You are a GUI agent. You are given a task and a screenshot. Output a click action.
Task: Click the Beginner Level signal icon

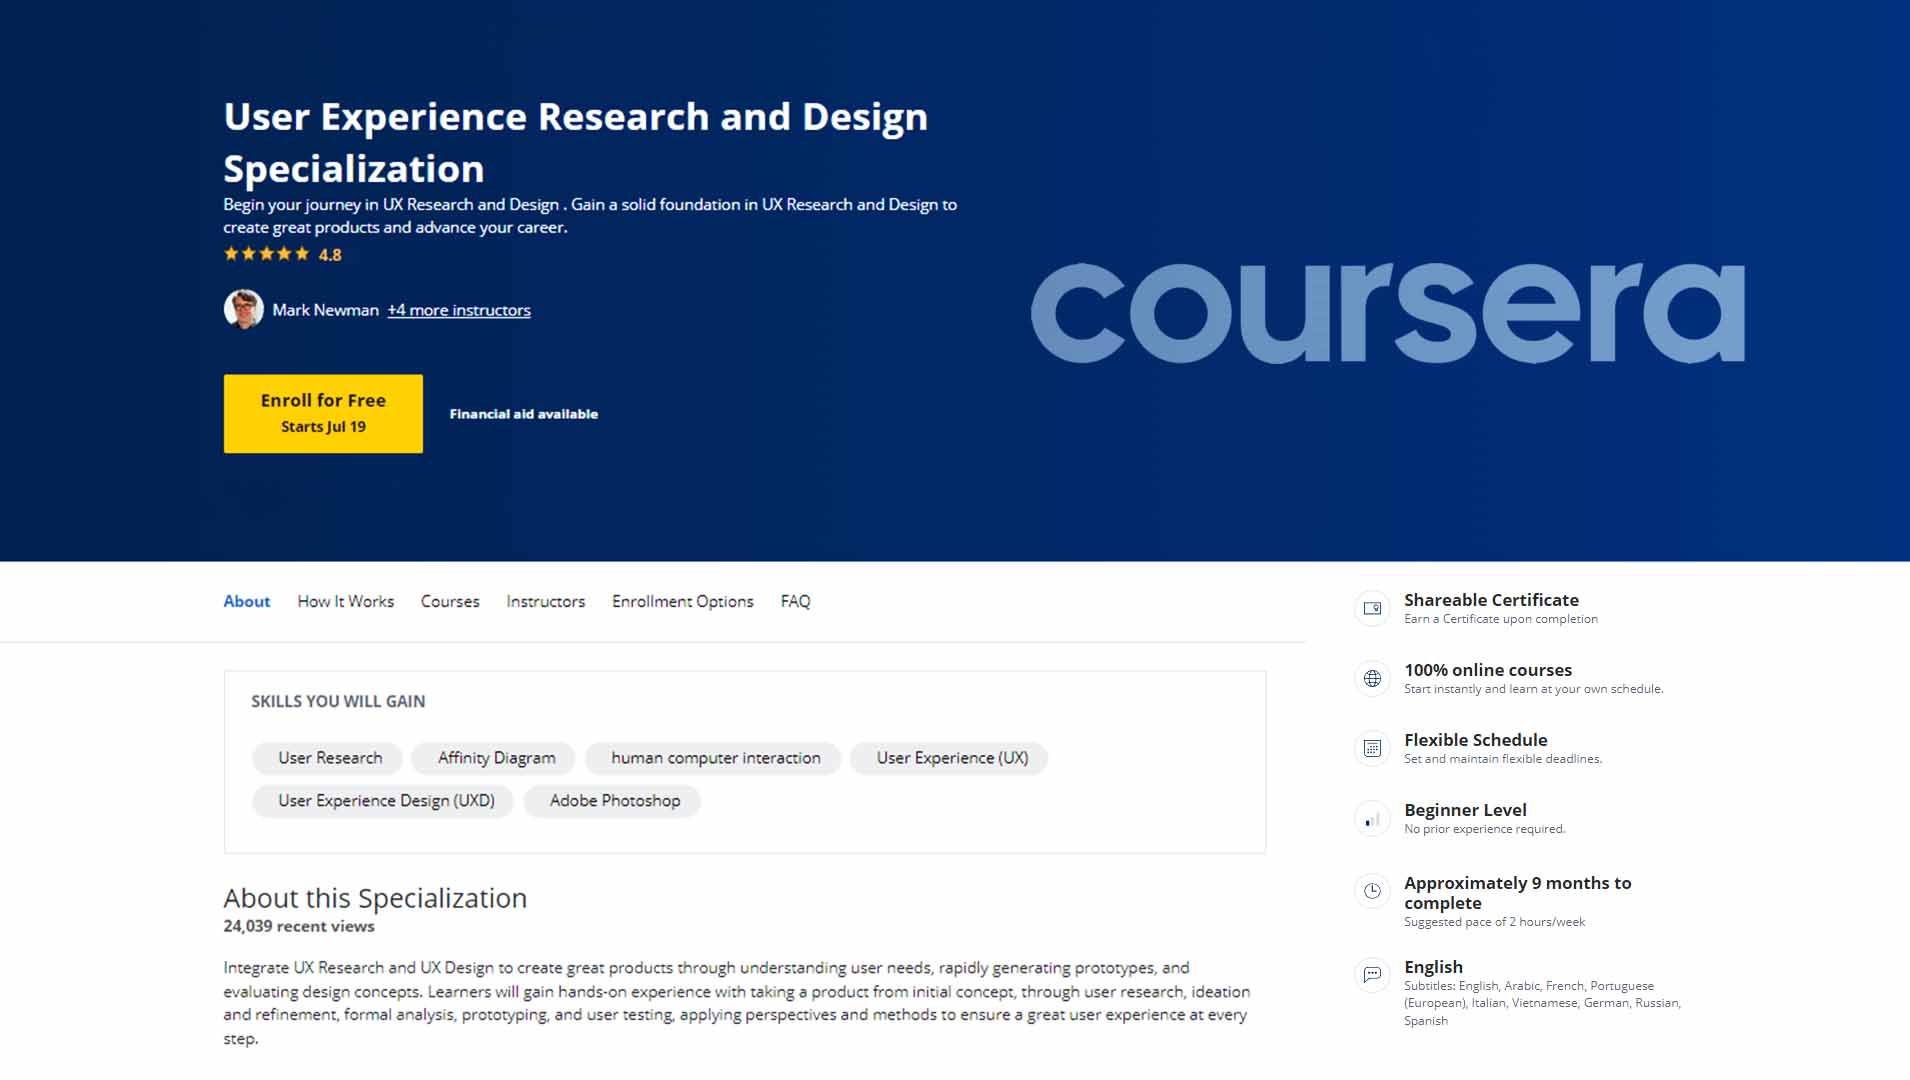pos(1371,818)
